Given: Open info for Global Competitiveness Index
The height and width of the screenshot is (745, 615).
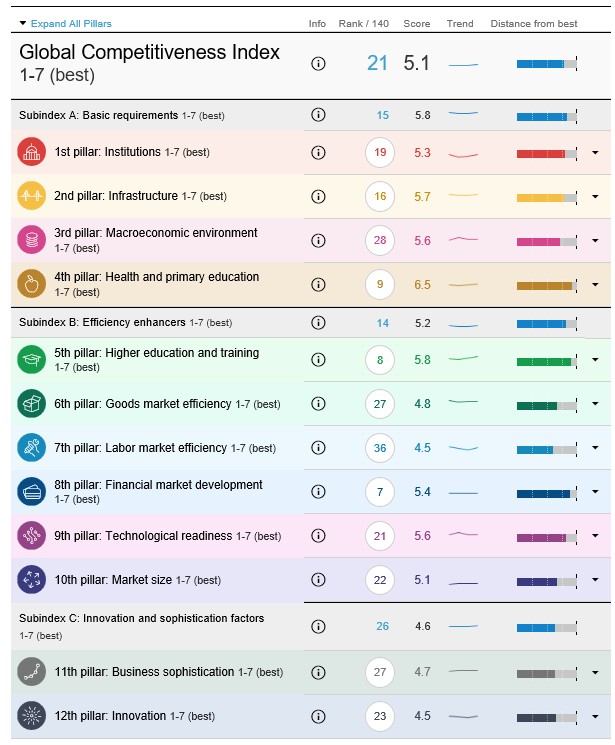Looking at the screenshot, I should point(318,64).
